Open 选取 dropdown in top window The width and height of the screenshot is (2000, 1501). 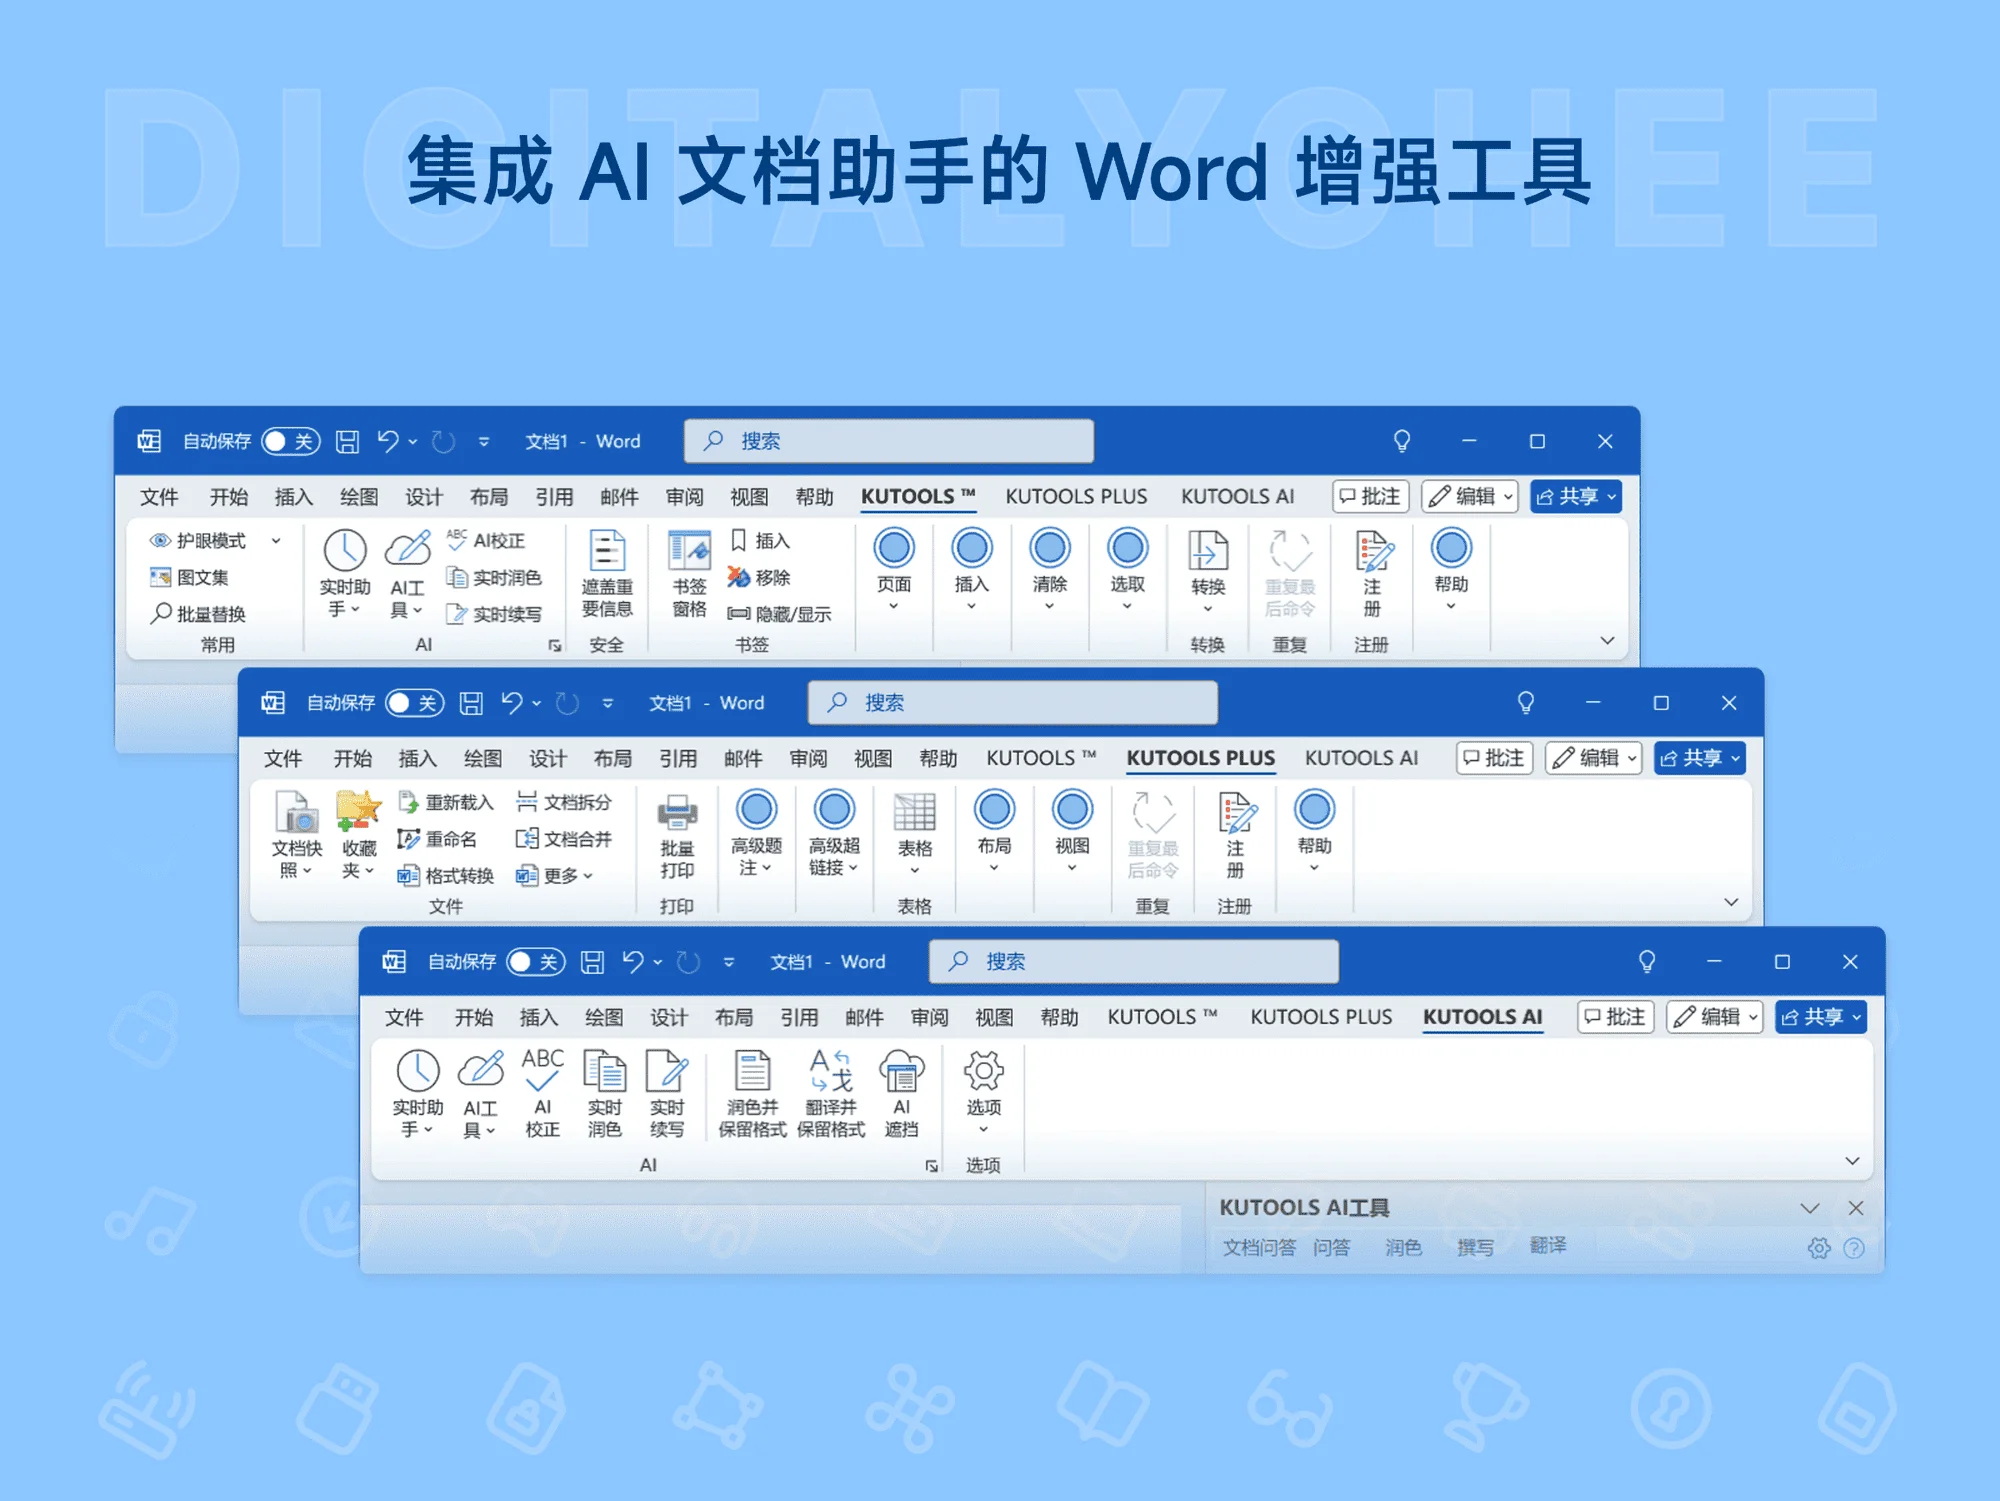1127,570
